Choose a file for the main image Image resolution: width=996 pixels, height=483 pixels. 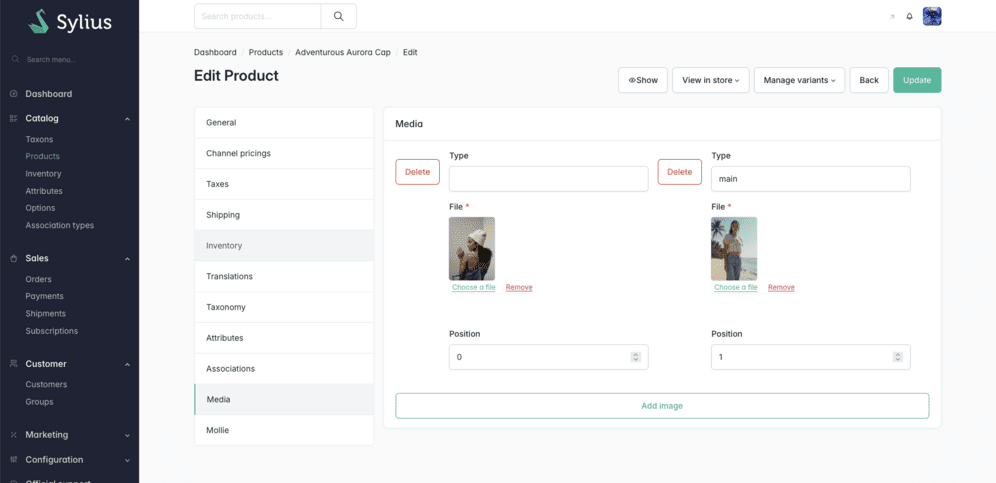coord(736,287)
